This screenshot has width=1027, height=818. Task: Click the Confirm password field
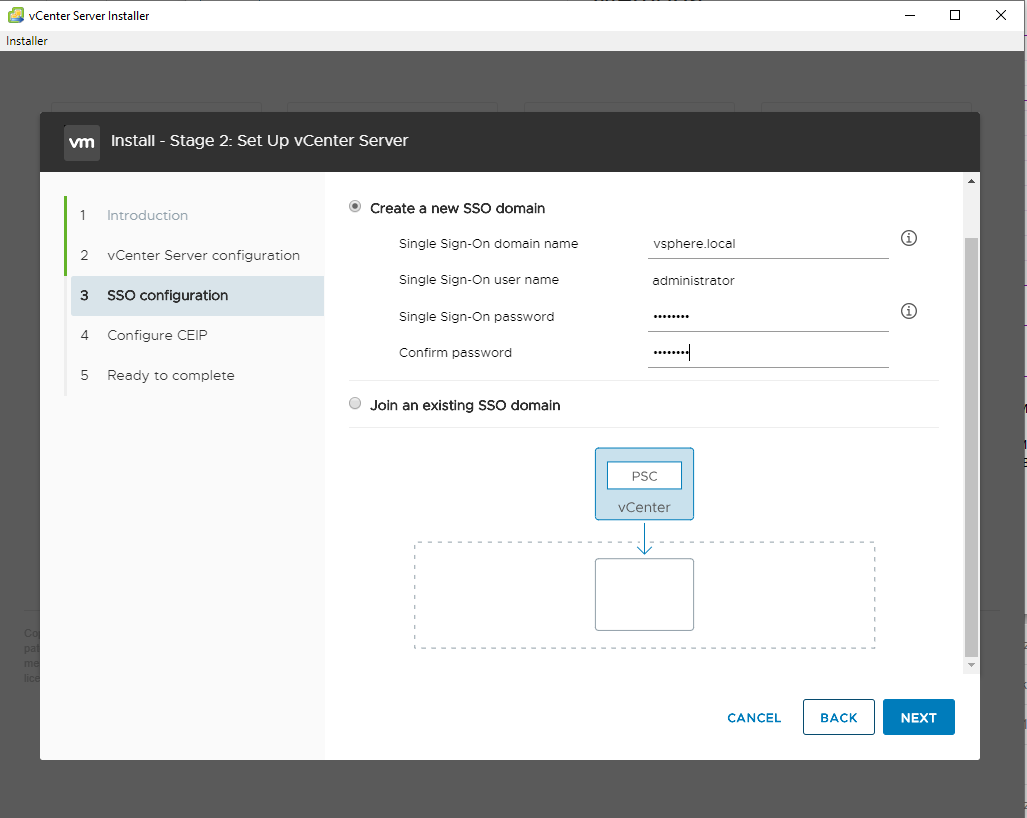[x=768, y=353]
